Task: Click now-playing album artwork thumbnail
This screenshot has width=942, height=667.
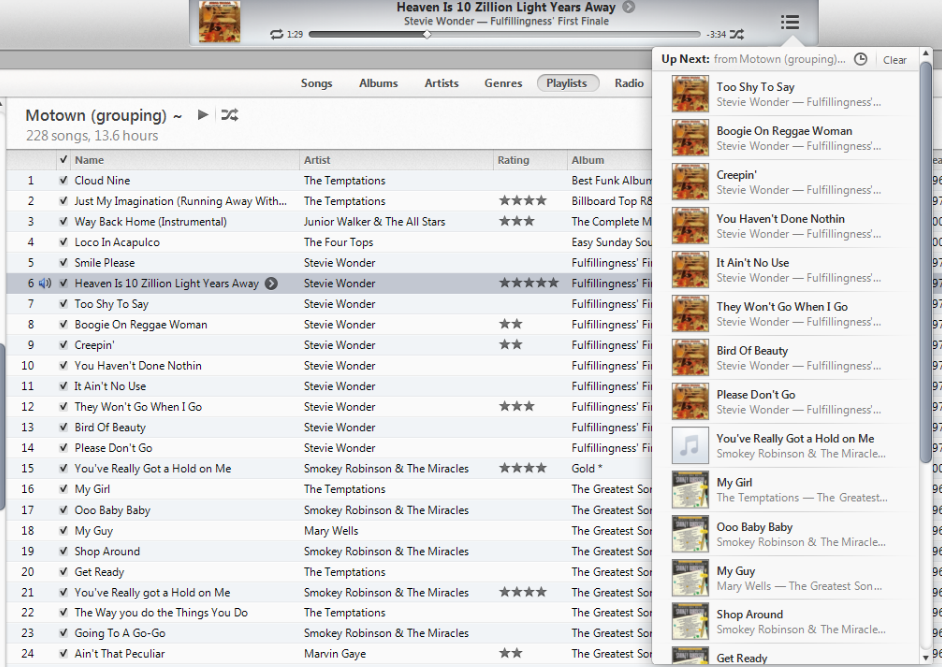Action: point(220,22)
